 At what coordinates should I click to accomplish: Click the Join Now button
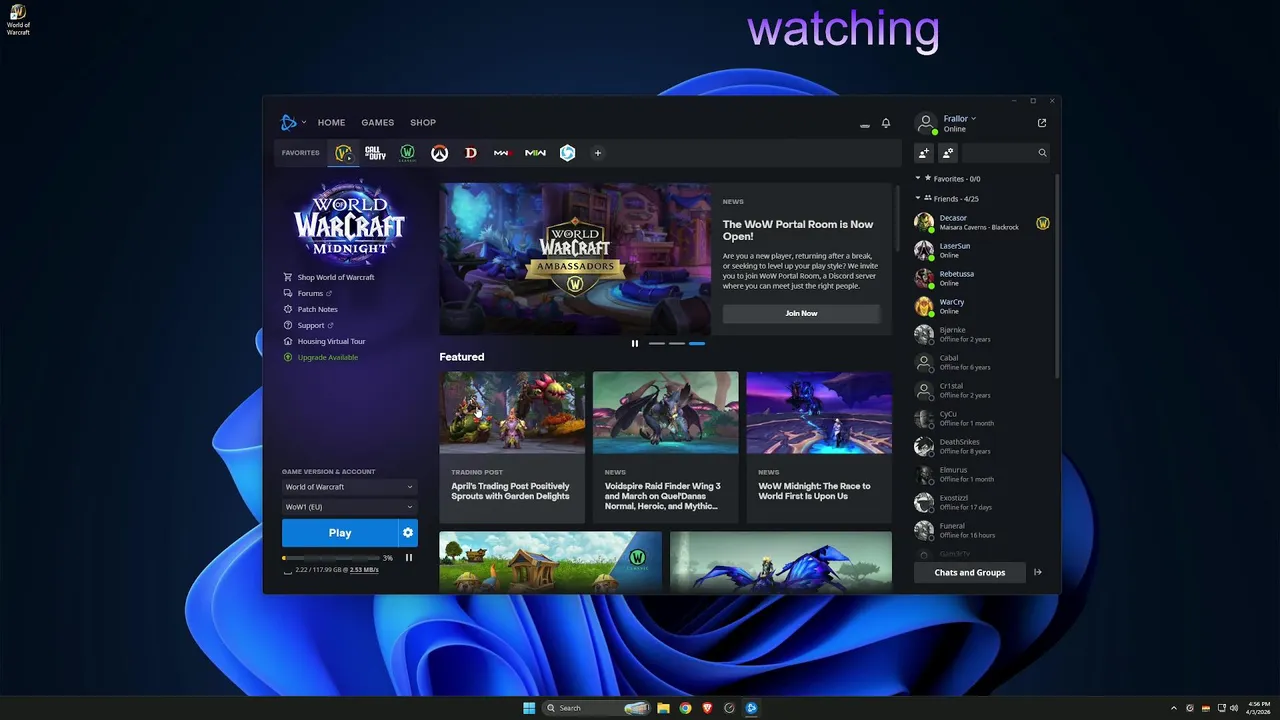[801, 313]
